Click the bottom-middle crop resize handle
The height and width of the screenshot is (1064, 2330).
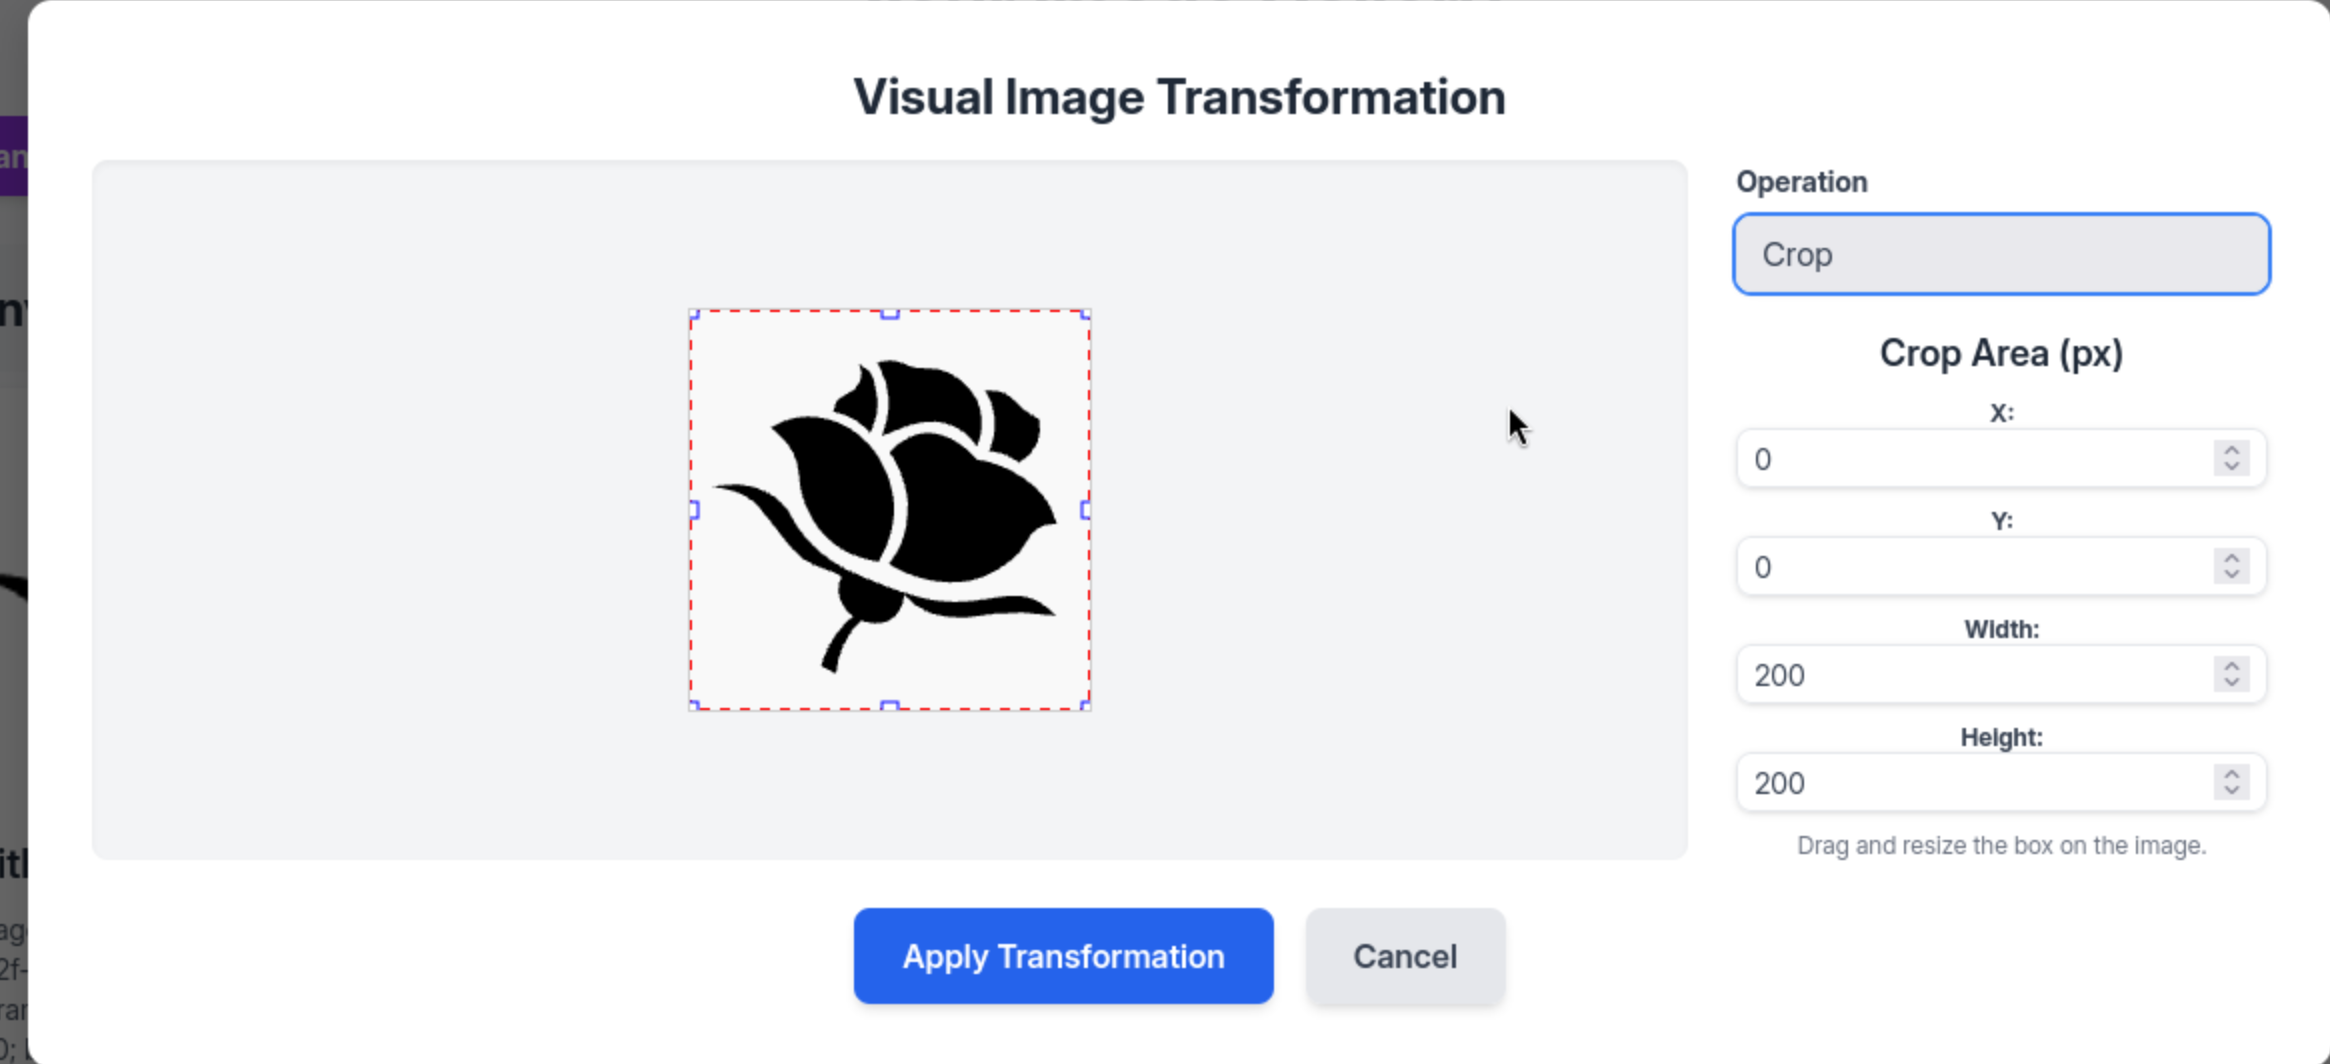coord(889,706)
